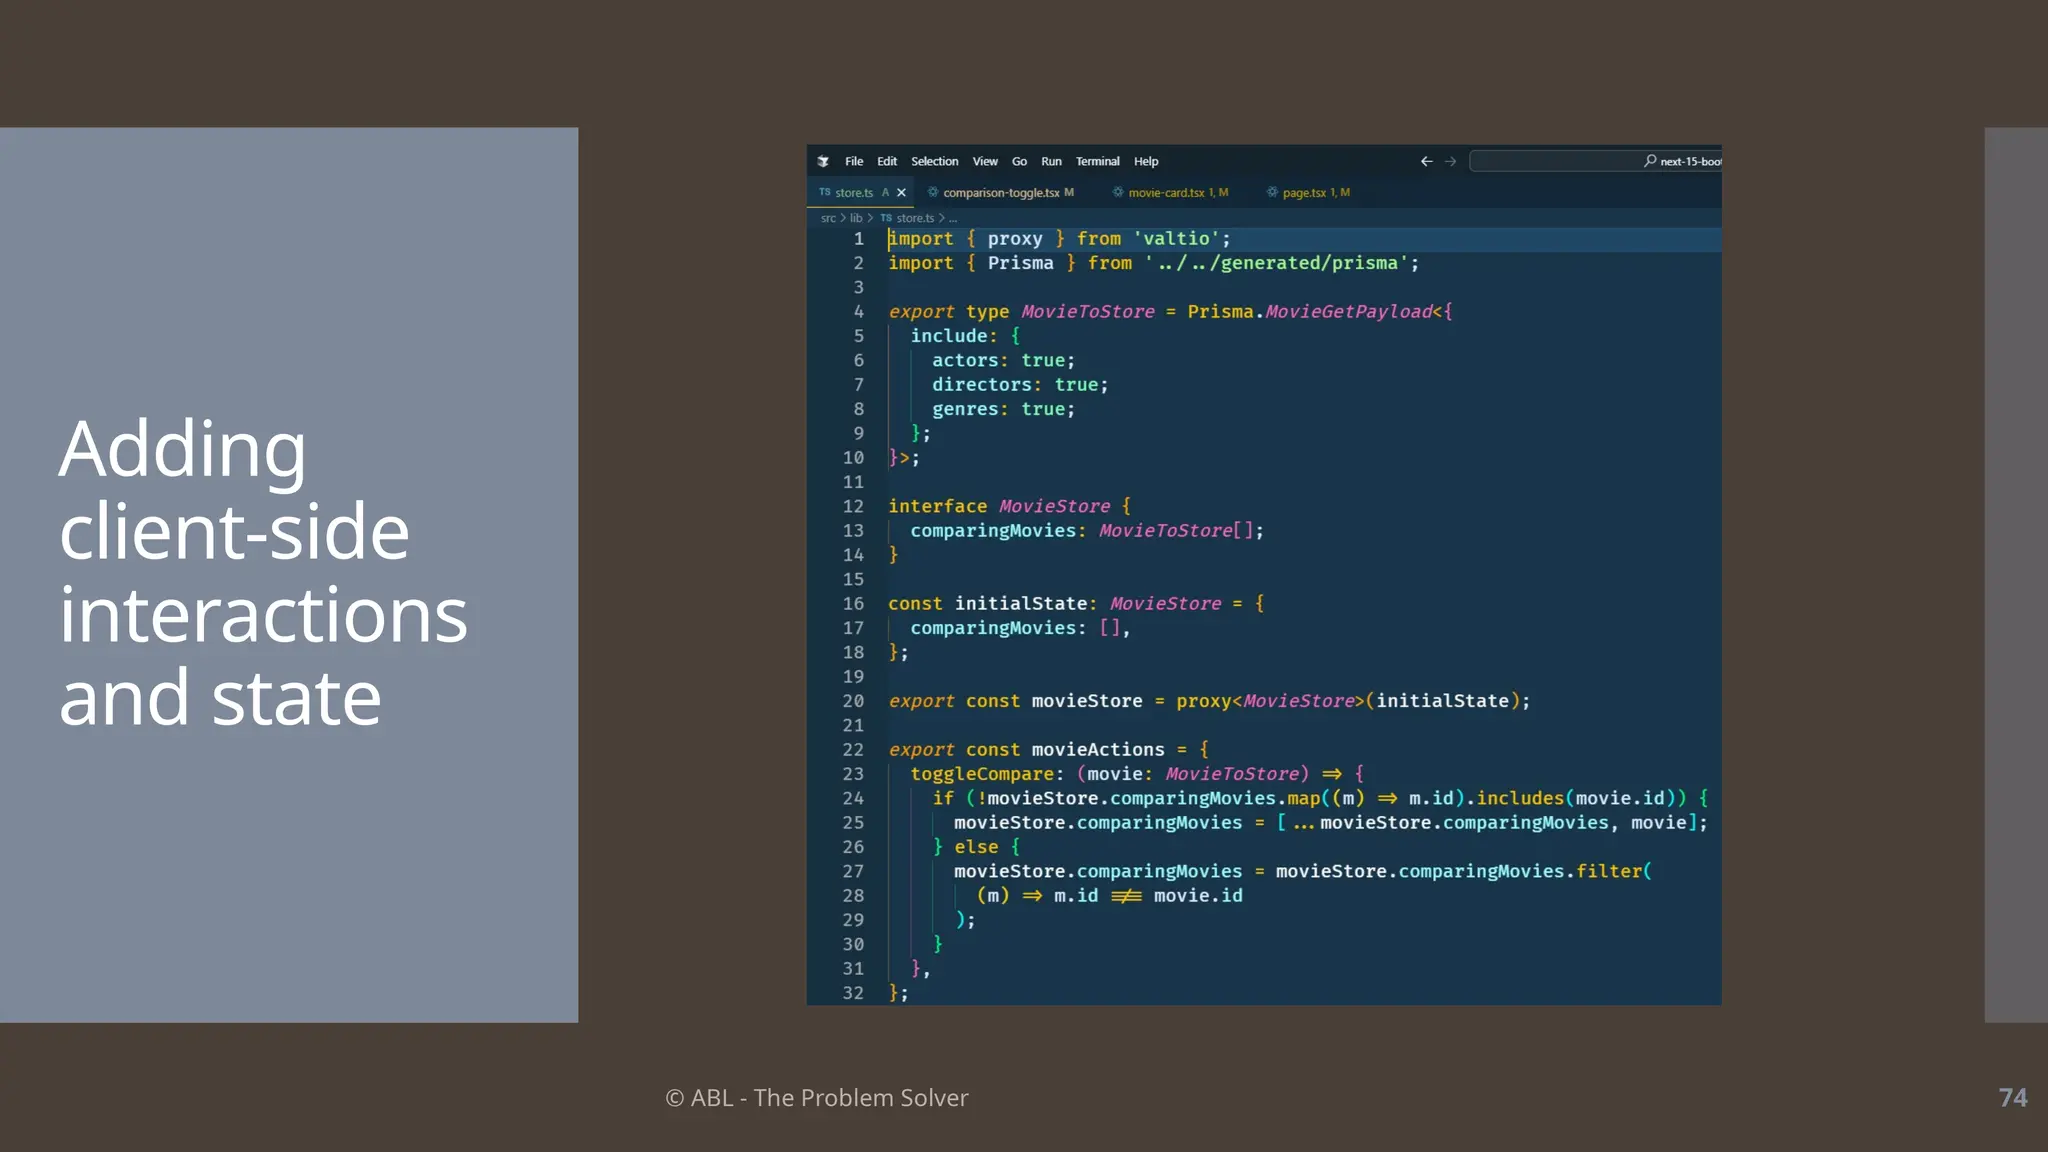Click movieActions on line 22
The height and width of the screenshot is (1152, 2048).
(1097, 750)
